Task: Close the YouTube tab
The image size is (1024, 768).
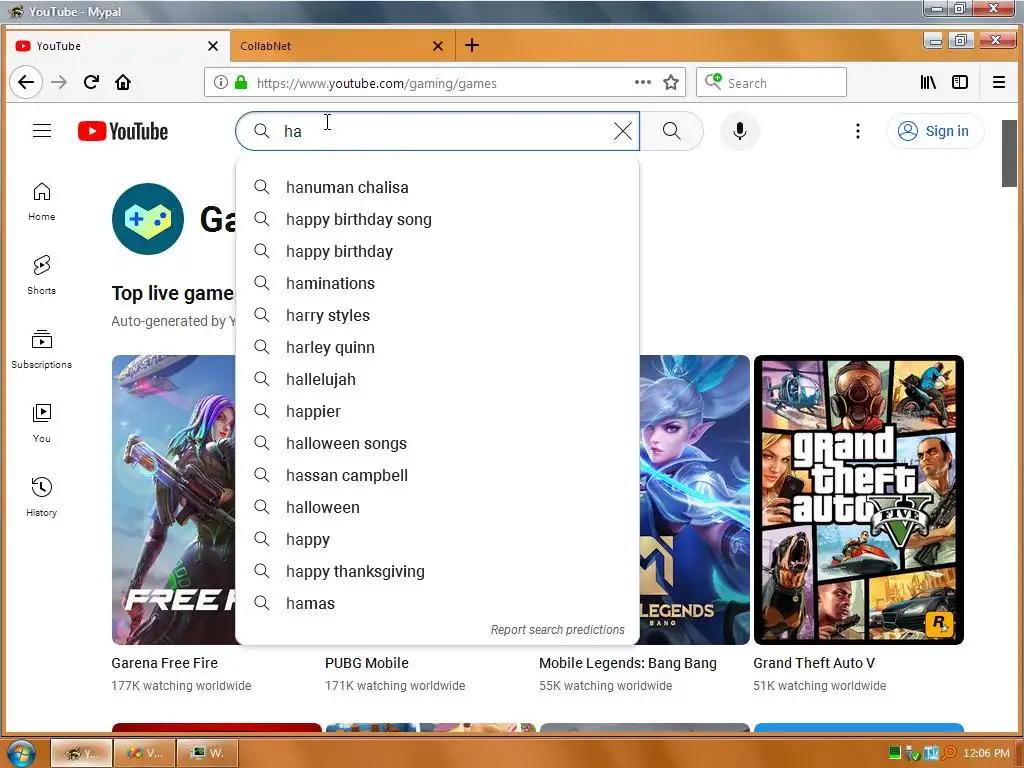Action: 213,46
